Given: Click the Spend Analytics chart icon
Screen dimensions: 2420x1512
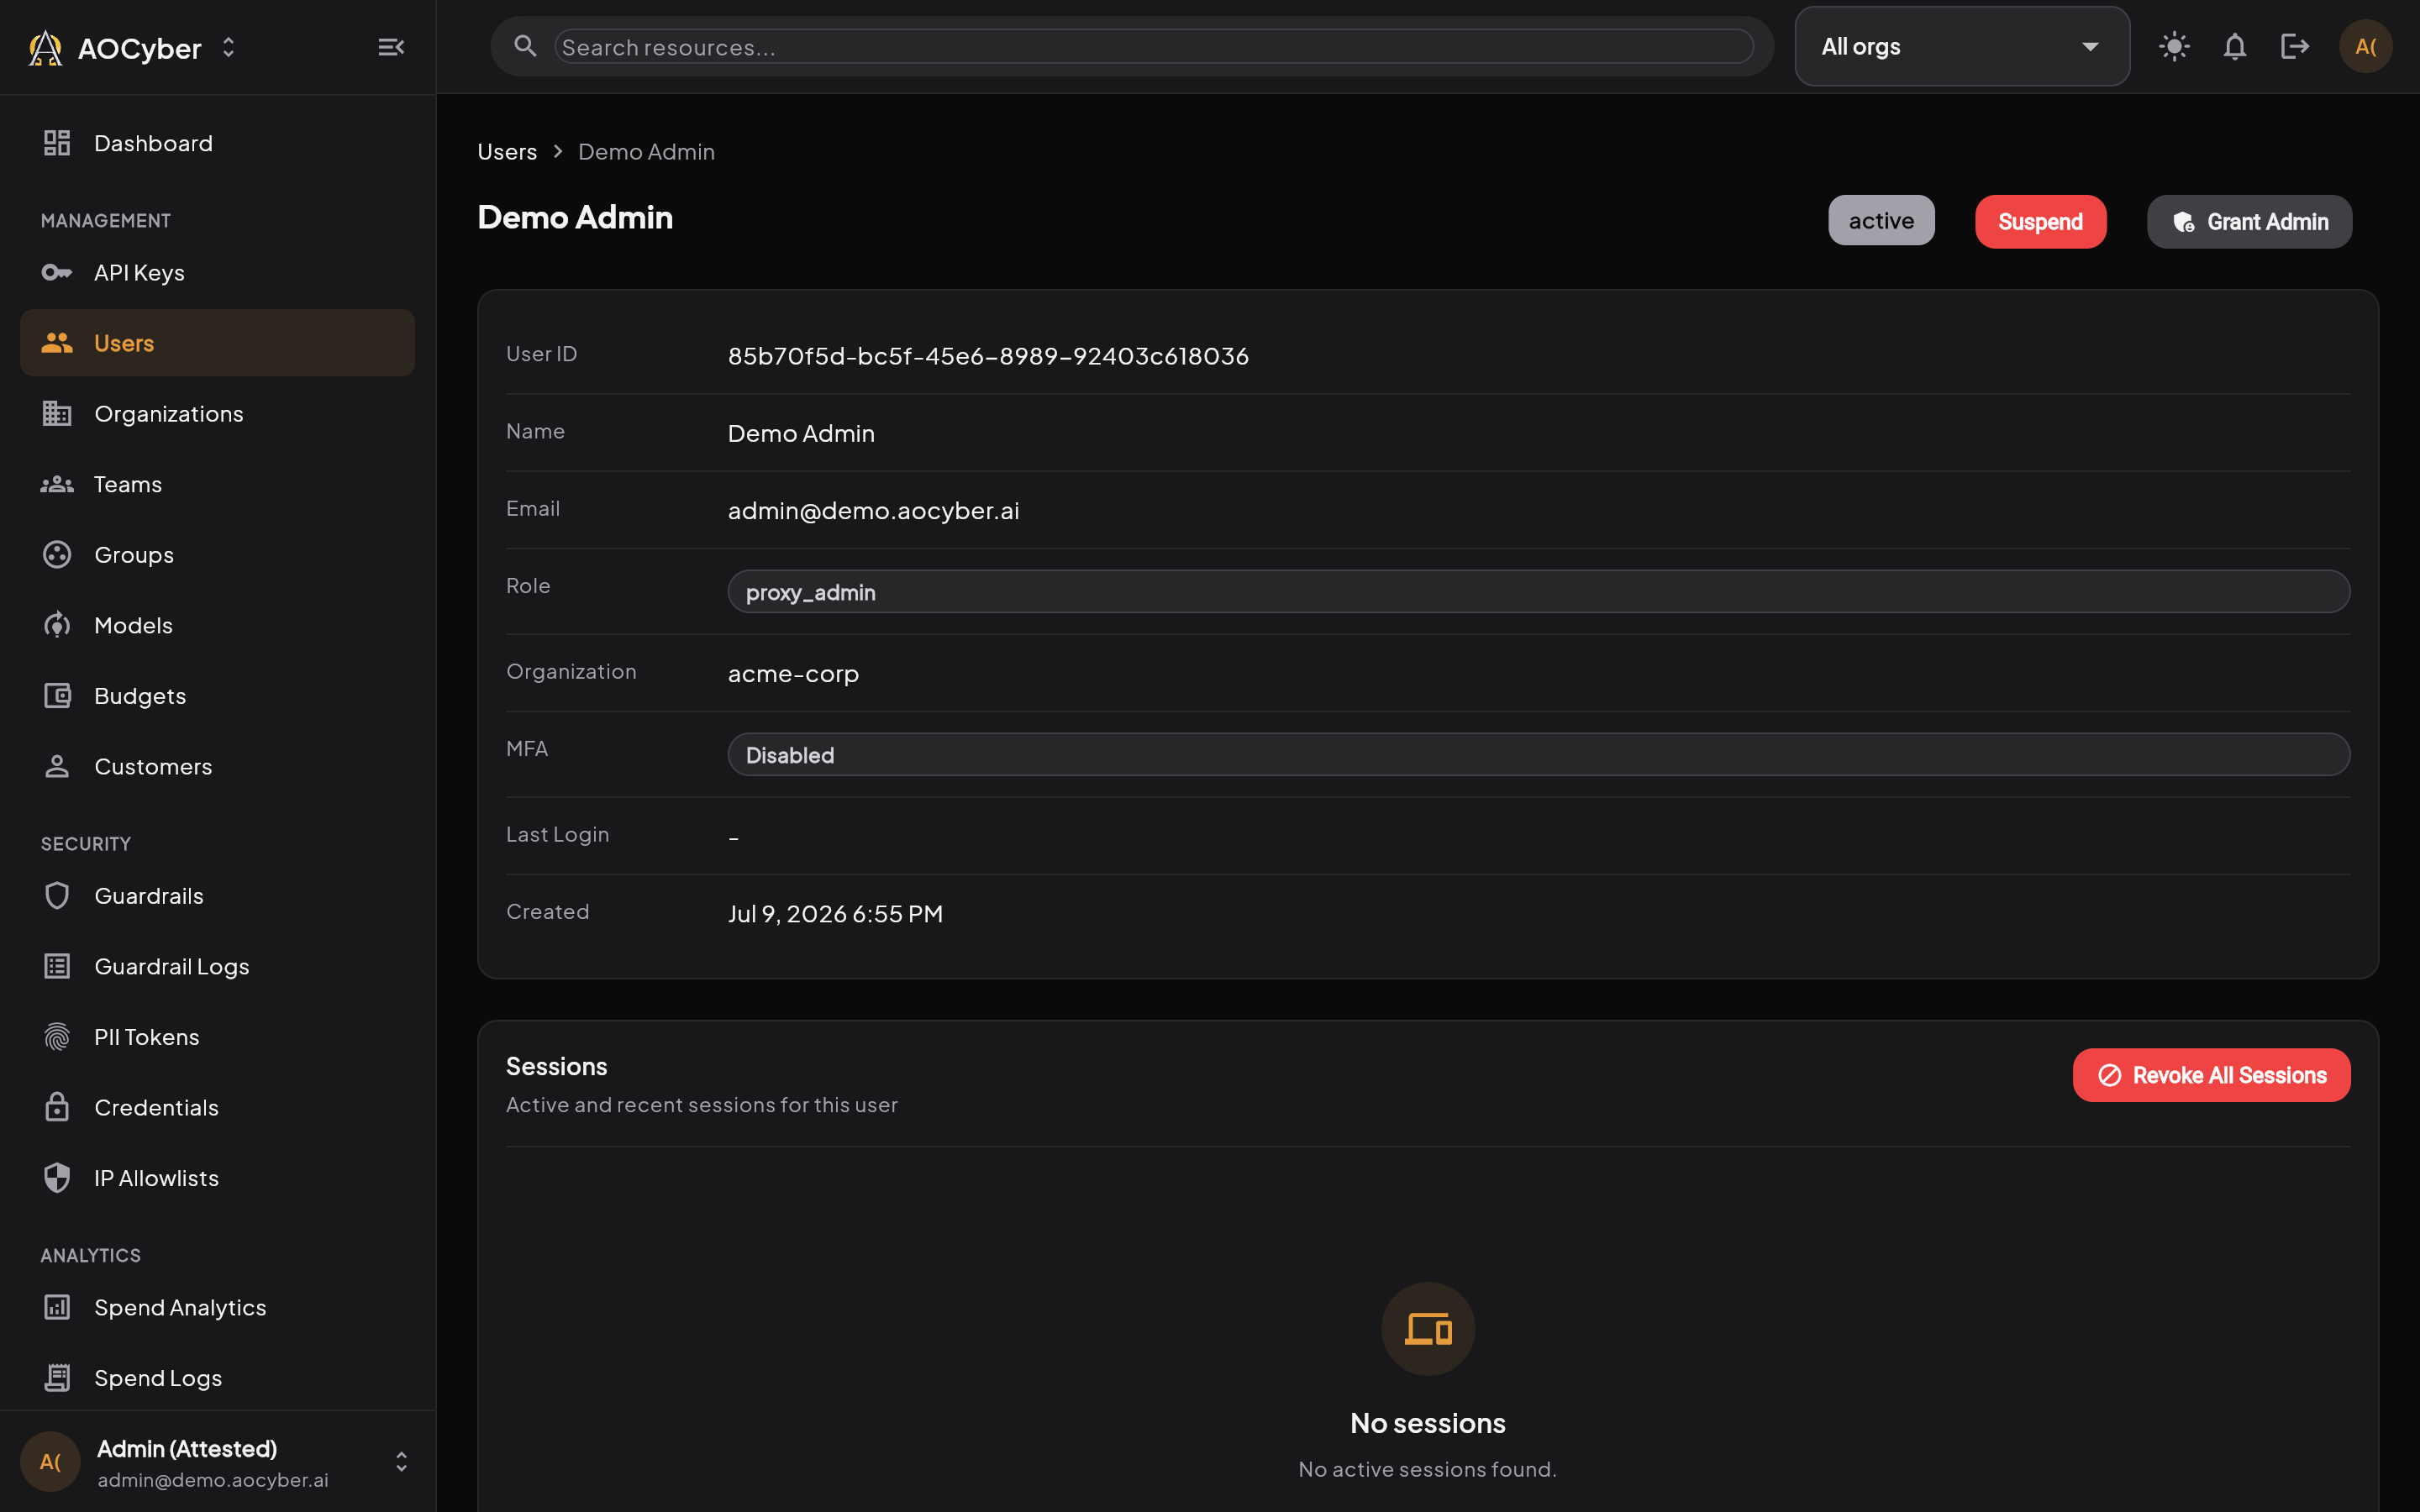Looking at the screenshot, I should [57, 1307].
